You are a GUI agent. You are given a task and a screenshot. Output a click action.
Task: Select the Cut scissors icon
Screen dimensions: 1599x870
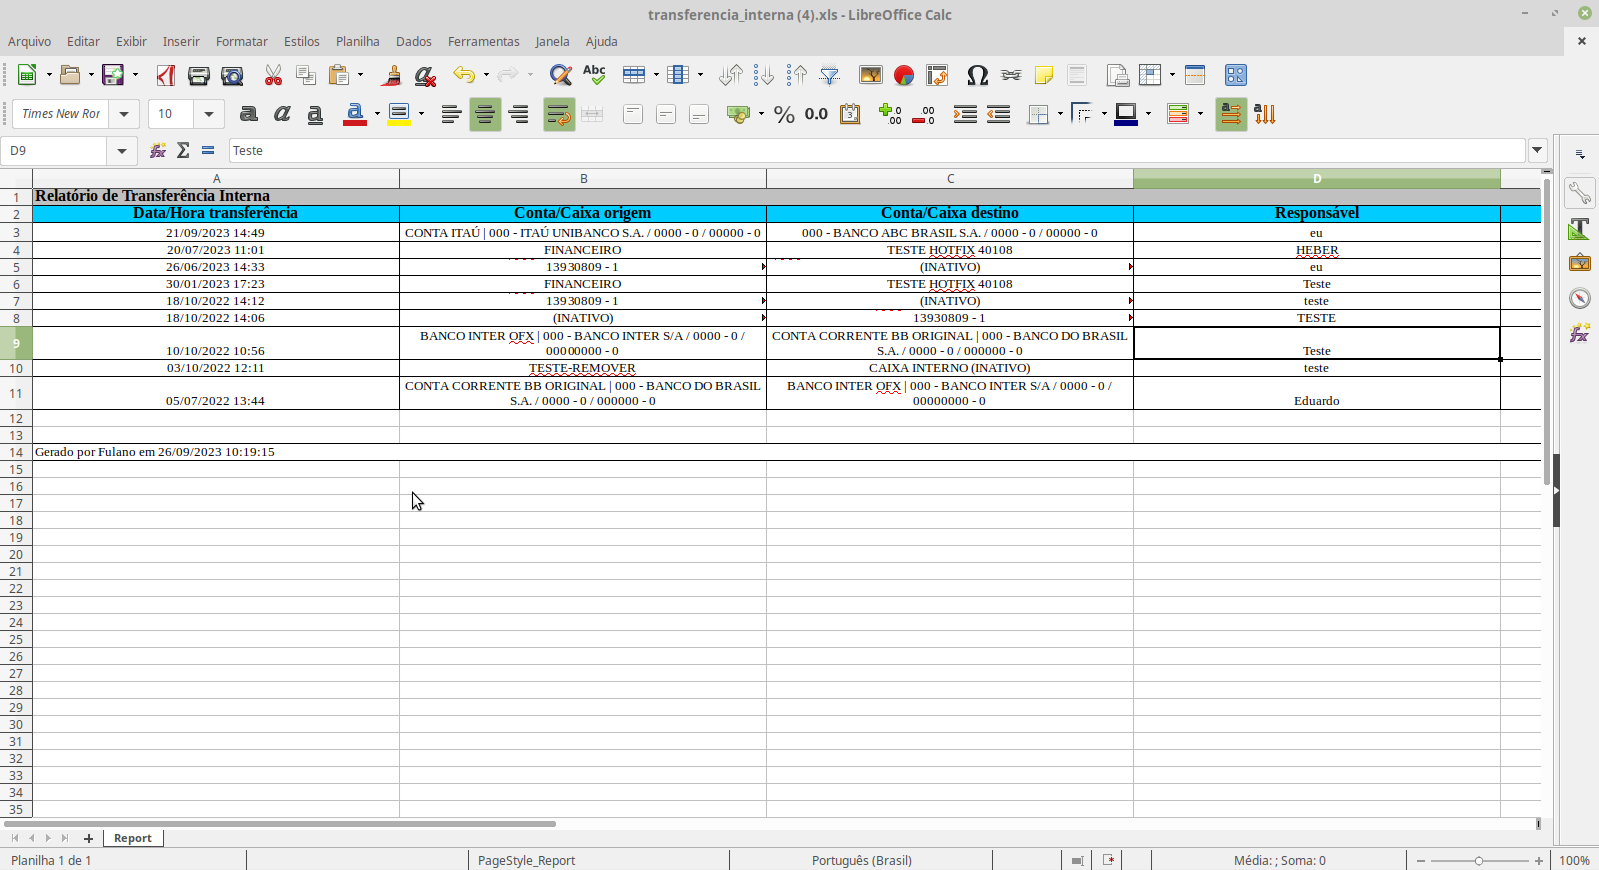click(273, 75)
